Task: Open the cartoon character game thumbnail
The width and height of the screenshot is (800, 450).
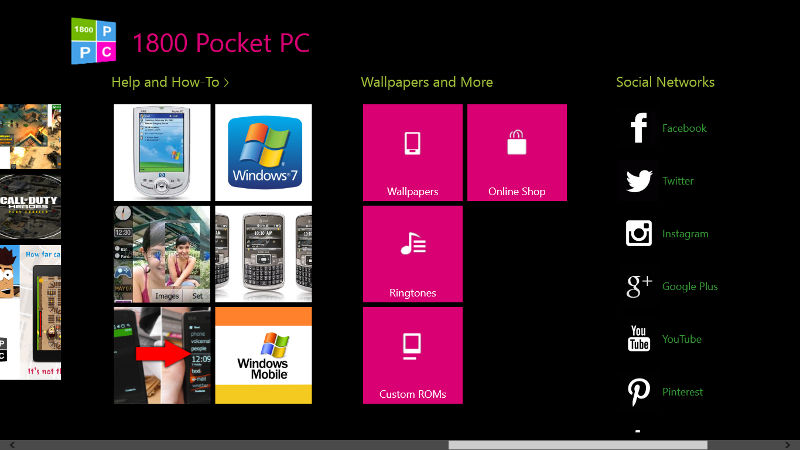Action: click(x=30, y=312)
